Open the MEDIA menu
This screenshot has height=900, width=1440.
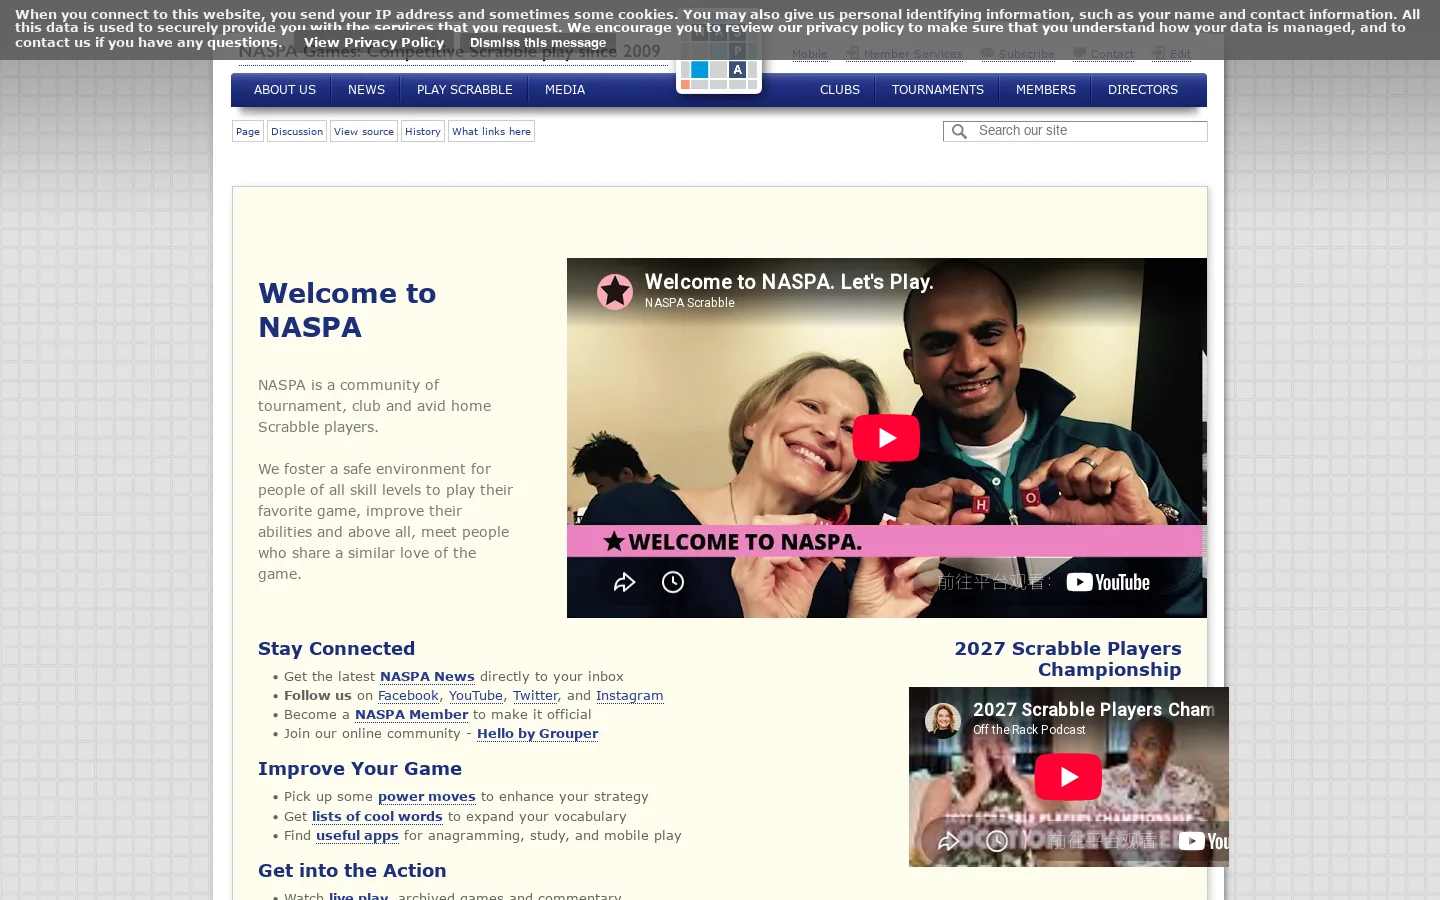[565, 90]
